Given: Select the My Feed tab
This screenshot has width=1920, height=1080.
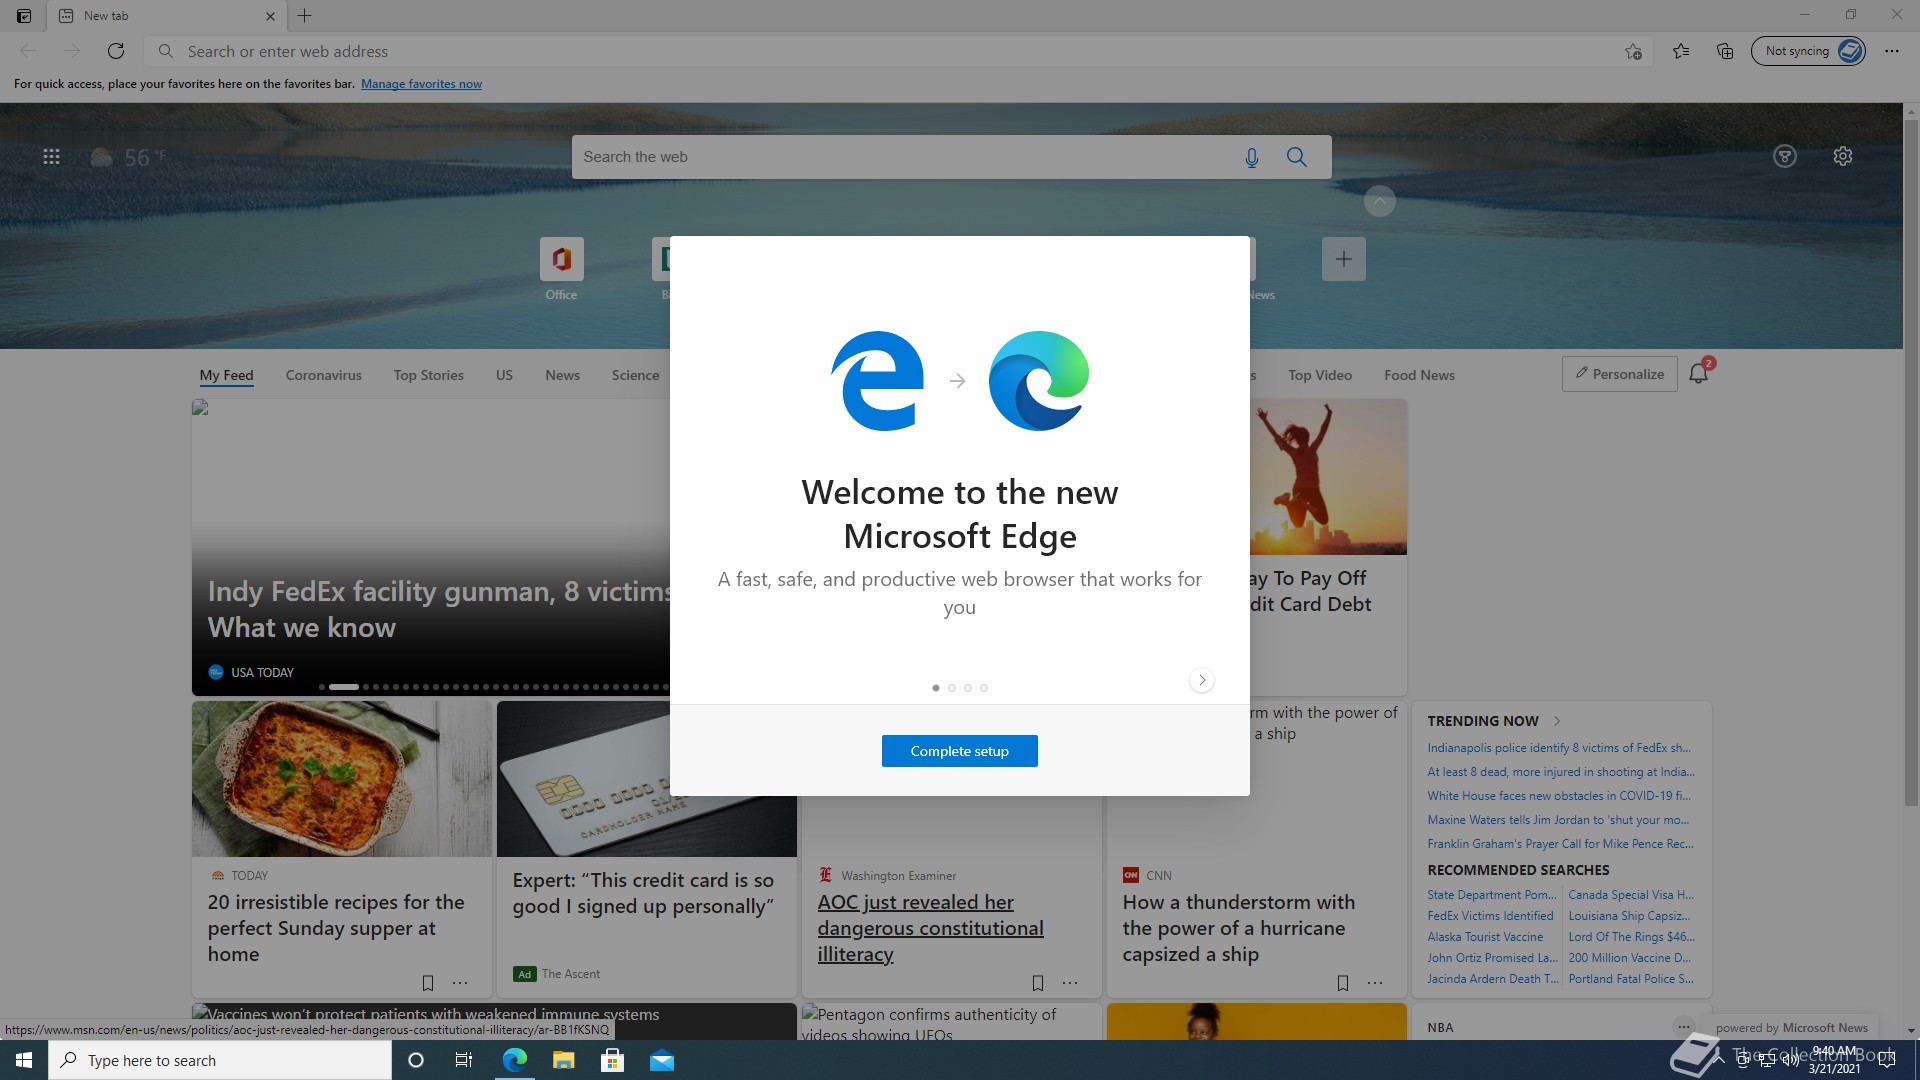Looking at the screenshot, I should [x=226, y=375].
